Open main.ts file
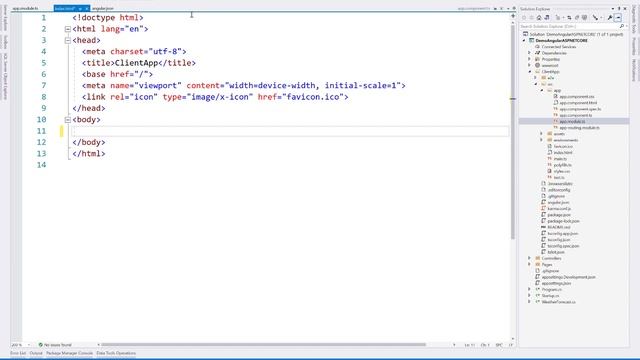The height and width of the screenshot is (360, 640). [560, 159]
